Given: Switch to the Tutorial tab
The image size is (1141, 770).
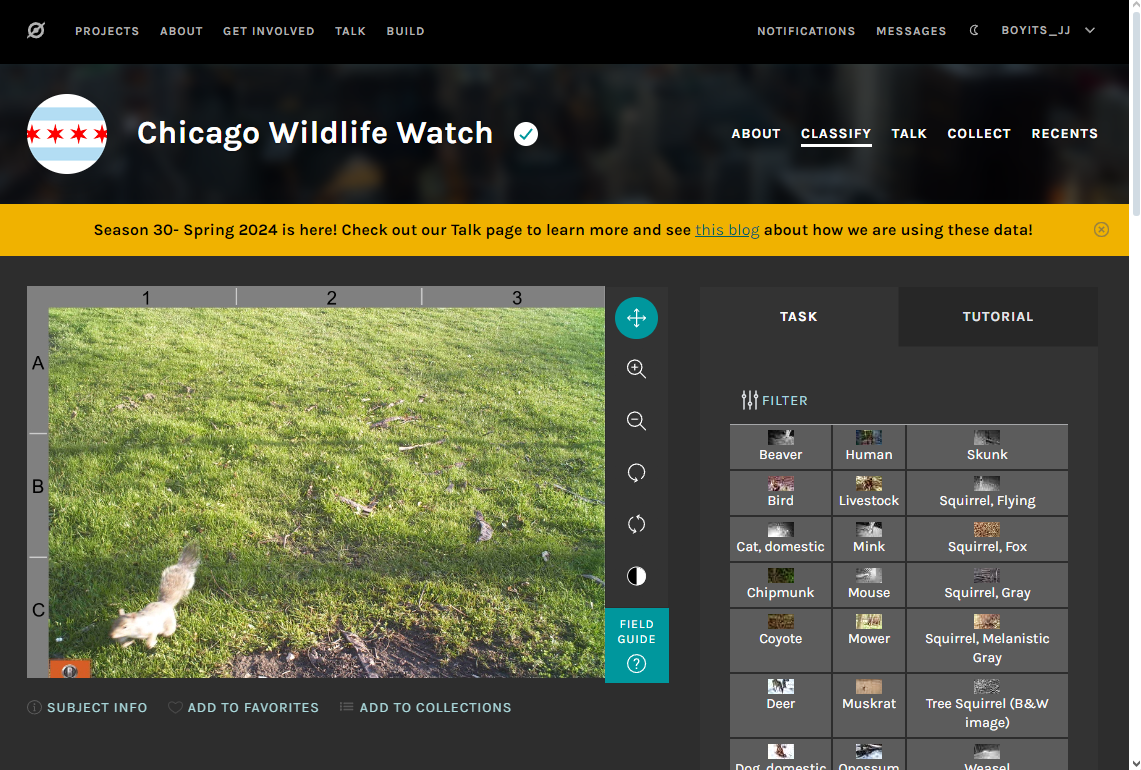Looking at the screenshot, I should (998, 317).
